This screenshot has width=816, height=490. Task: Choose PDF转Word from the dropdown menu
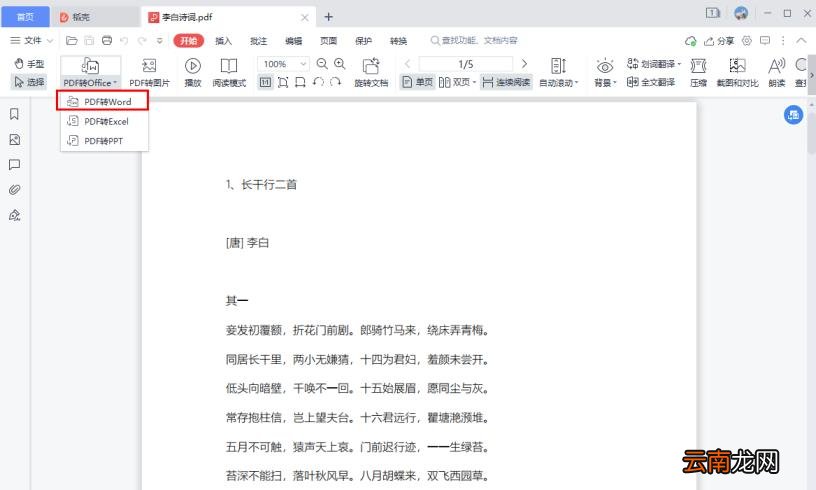tap(103, 101)
